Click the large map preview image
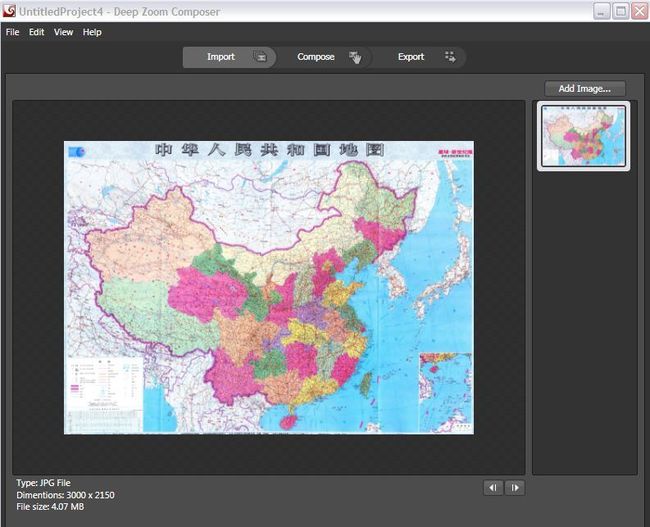Image resolution: width=650 pixels, height=527 pixels. coord(269,288)
